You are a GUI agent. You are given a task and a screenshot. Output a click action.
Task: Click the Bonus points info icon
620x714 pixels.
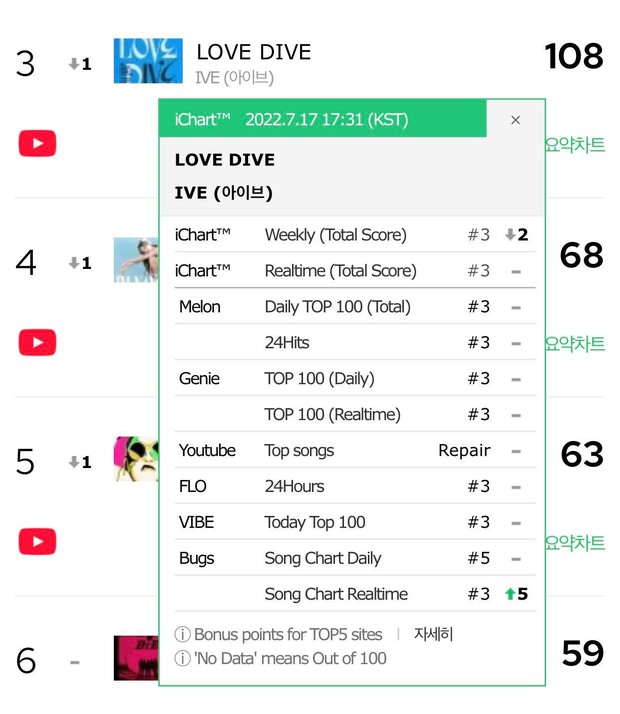pyautogui.click(x=183, y=634)
